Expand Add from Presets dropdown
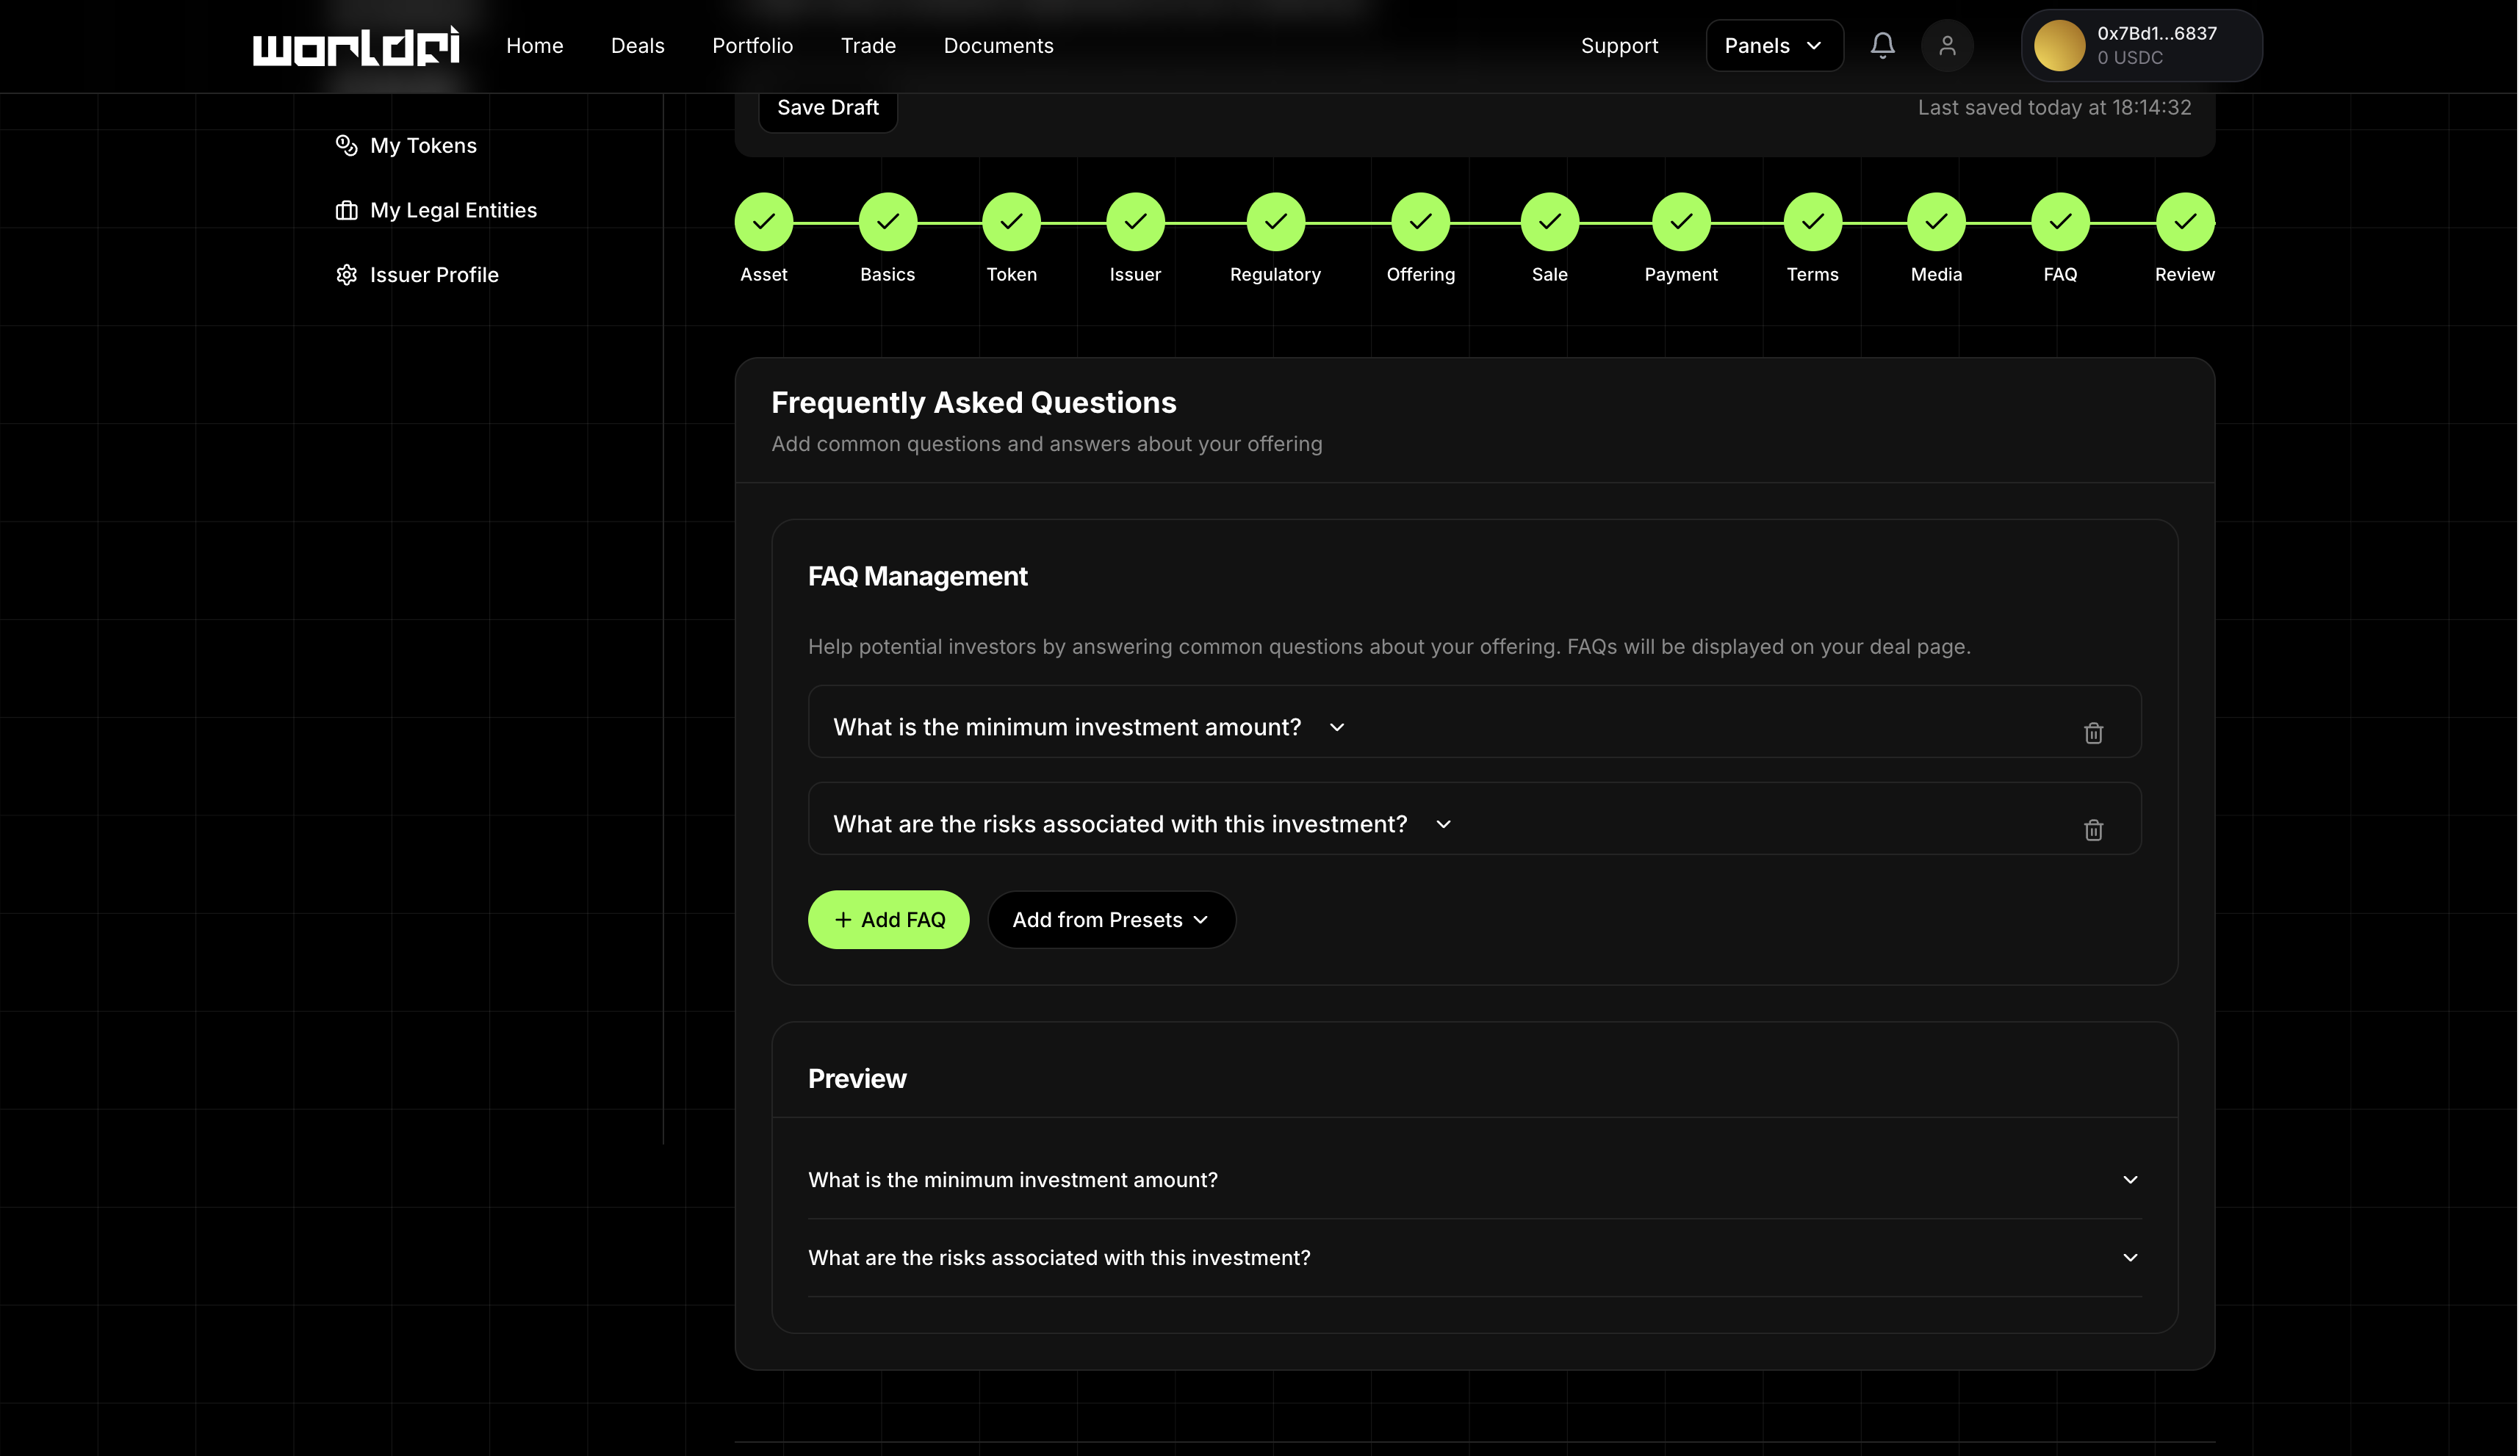The width and height of the screenshot is (2520, 1456). 1110,920
